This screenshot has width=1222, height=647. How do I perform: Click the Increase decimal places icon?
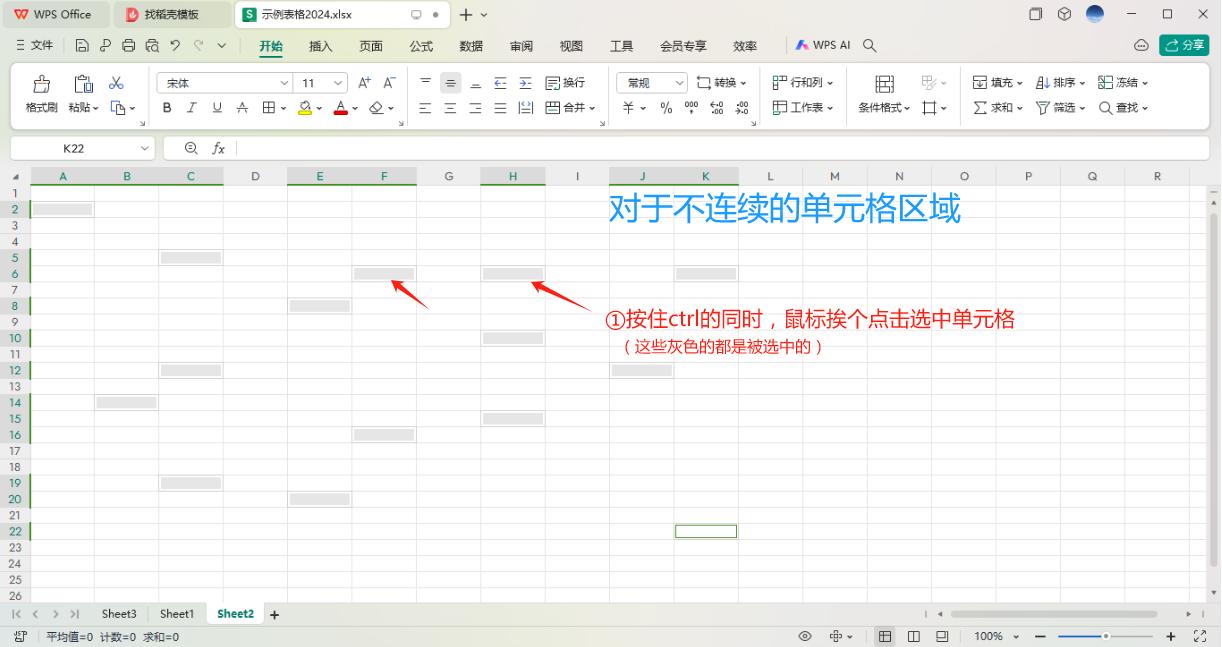tap(716, 108)
